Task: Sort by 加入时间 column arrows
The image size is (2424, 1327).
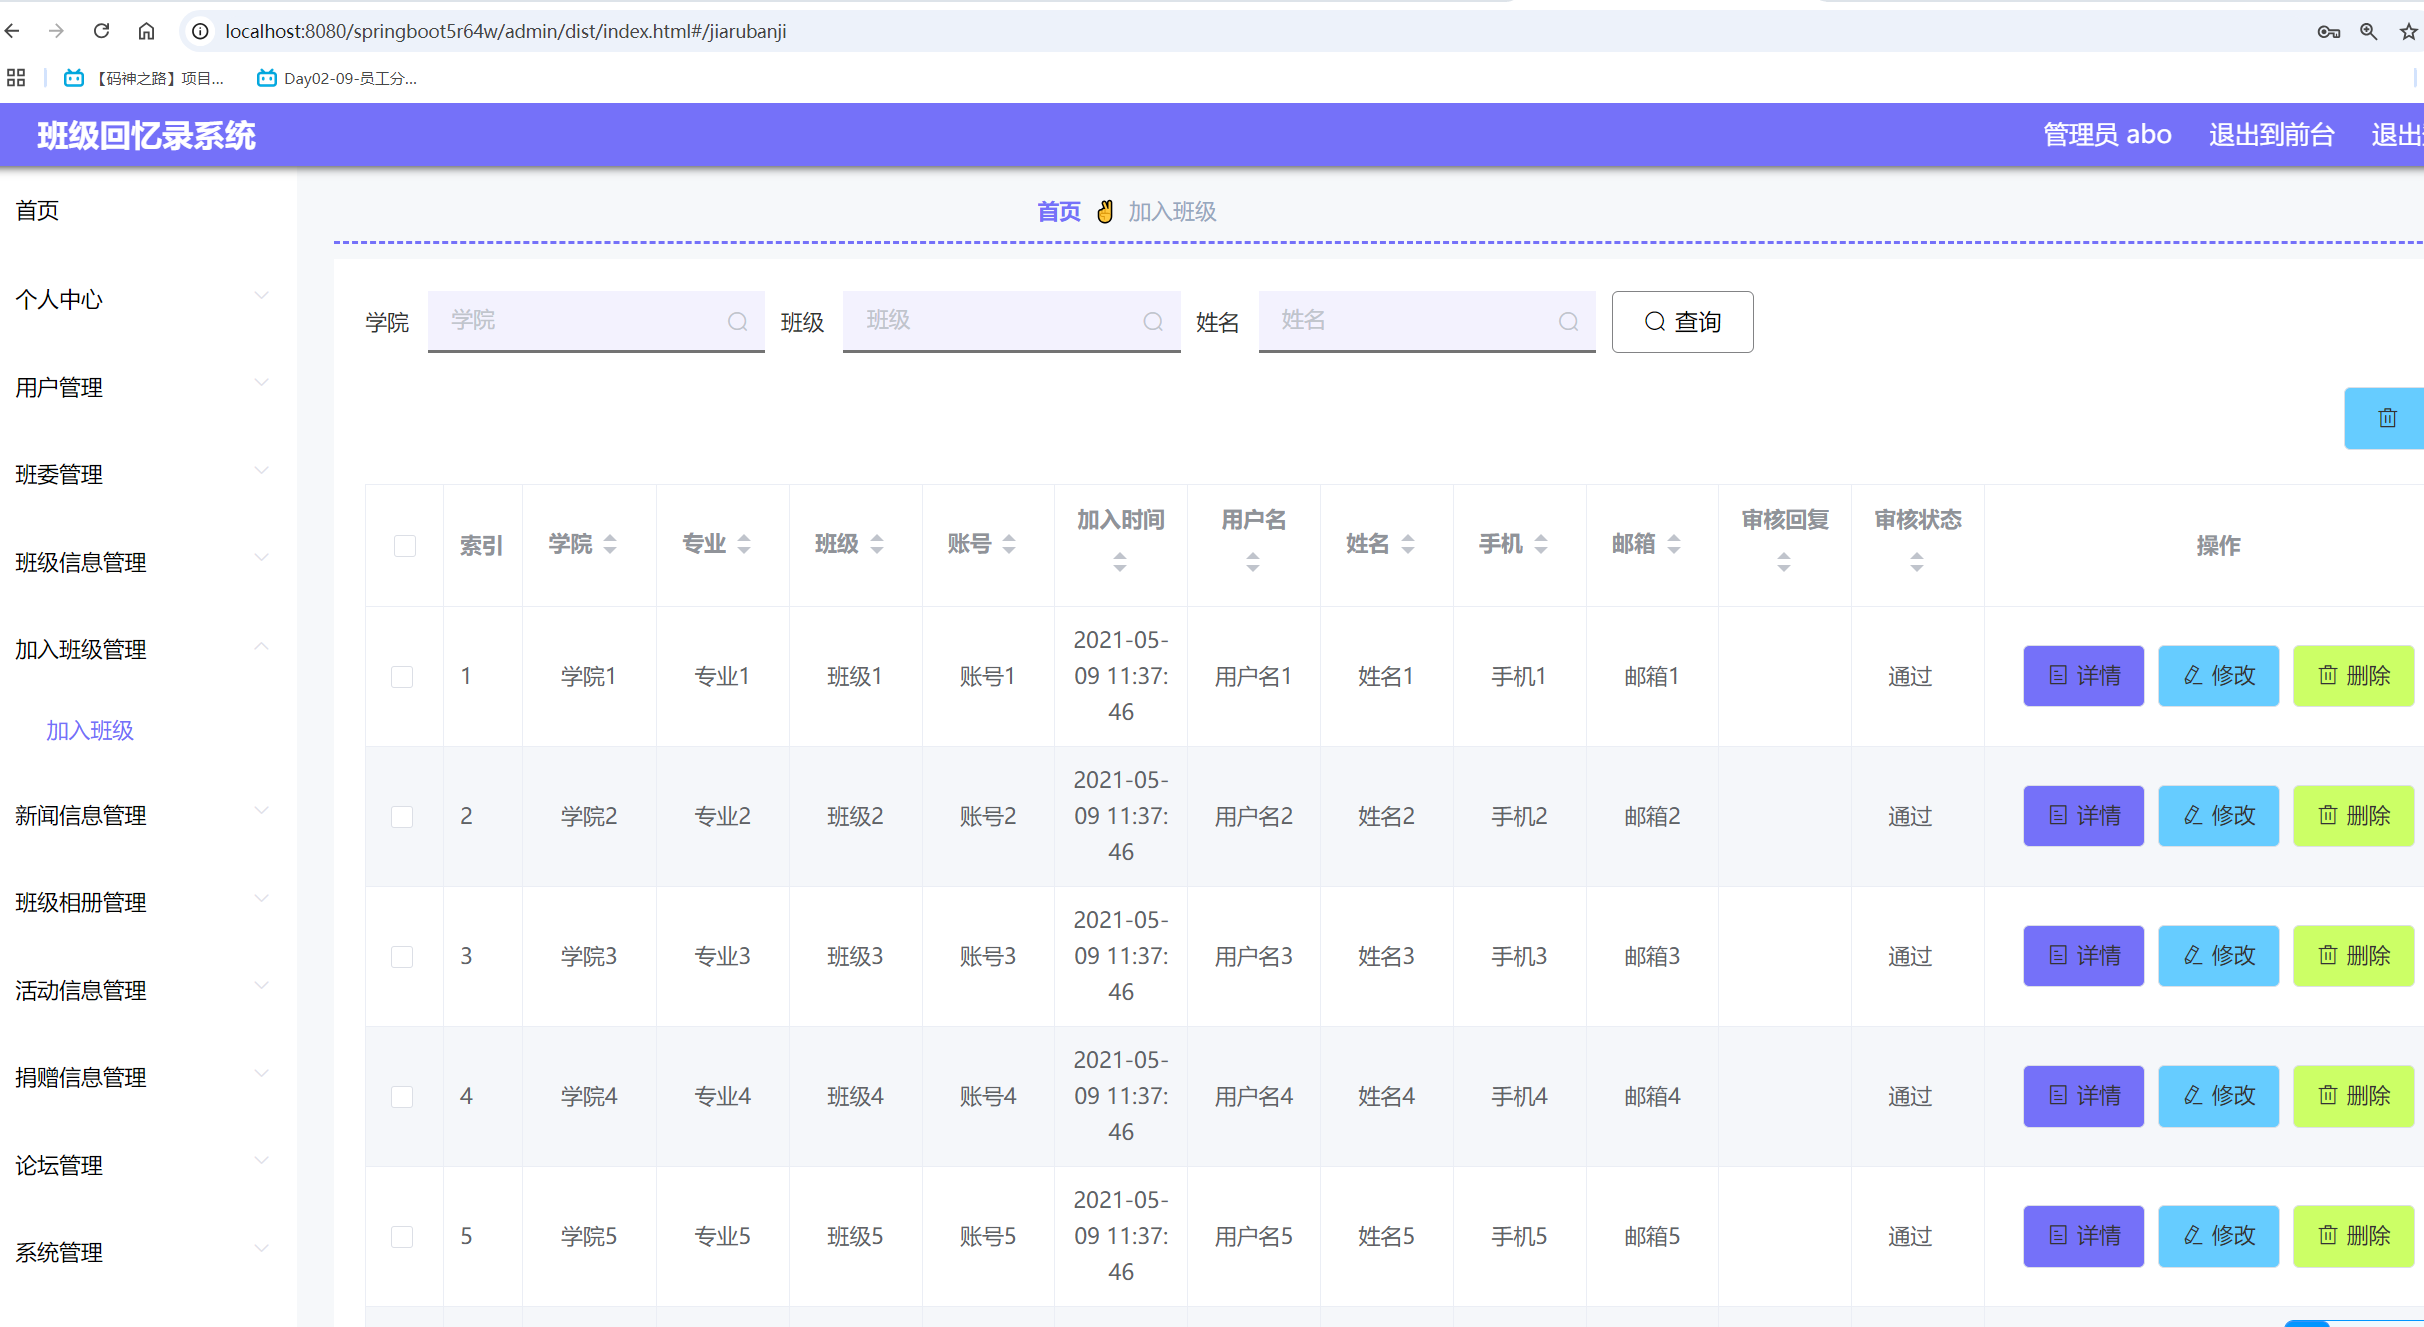Action: click(1120, 562)
